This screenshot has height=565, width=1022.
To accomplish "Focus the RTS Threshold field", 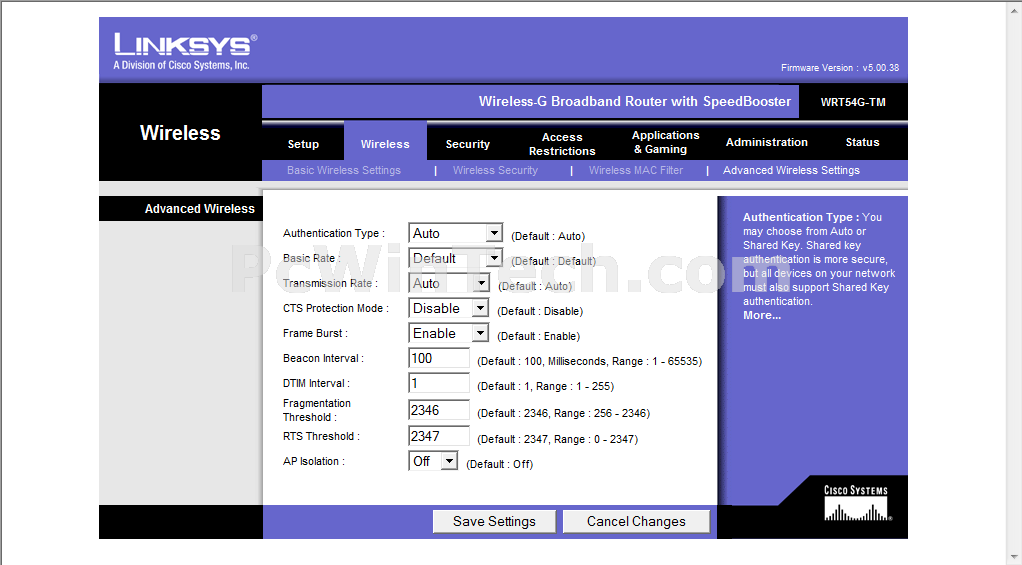I will [x=439, y=436].
